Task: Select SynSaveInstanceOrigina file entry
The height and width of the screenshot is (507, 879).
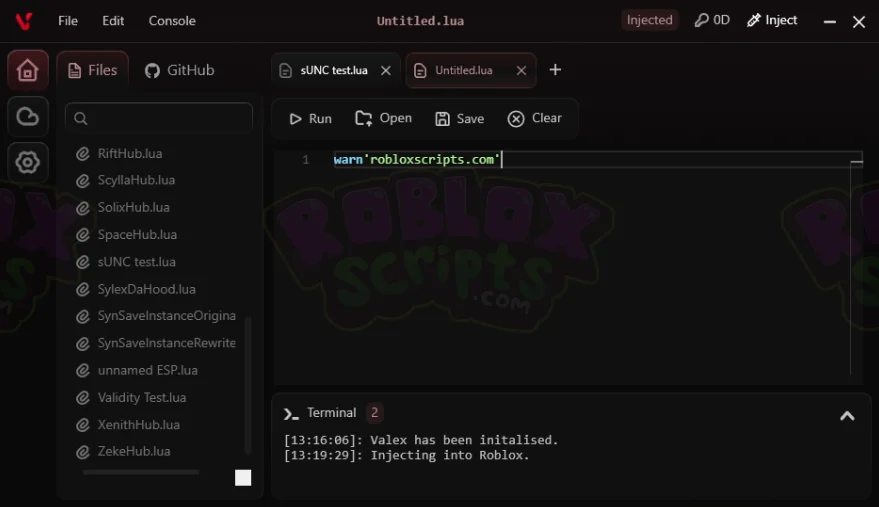Action: (x=166, y=316)
